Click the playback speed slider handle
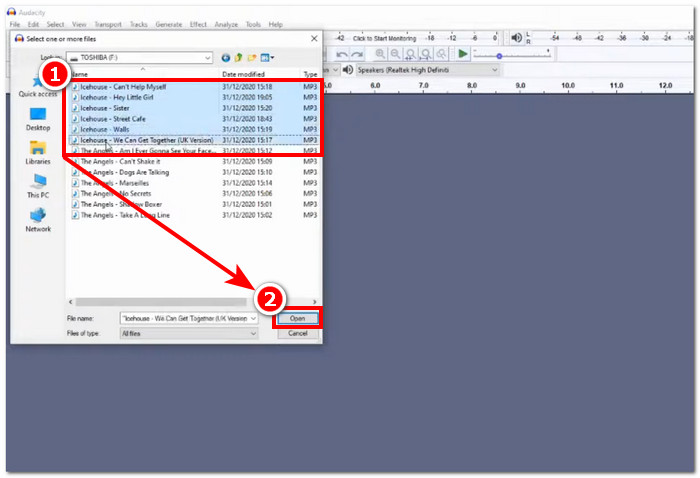This screenshot has width=700, height=478. (x=500, y=56)
